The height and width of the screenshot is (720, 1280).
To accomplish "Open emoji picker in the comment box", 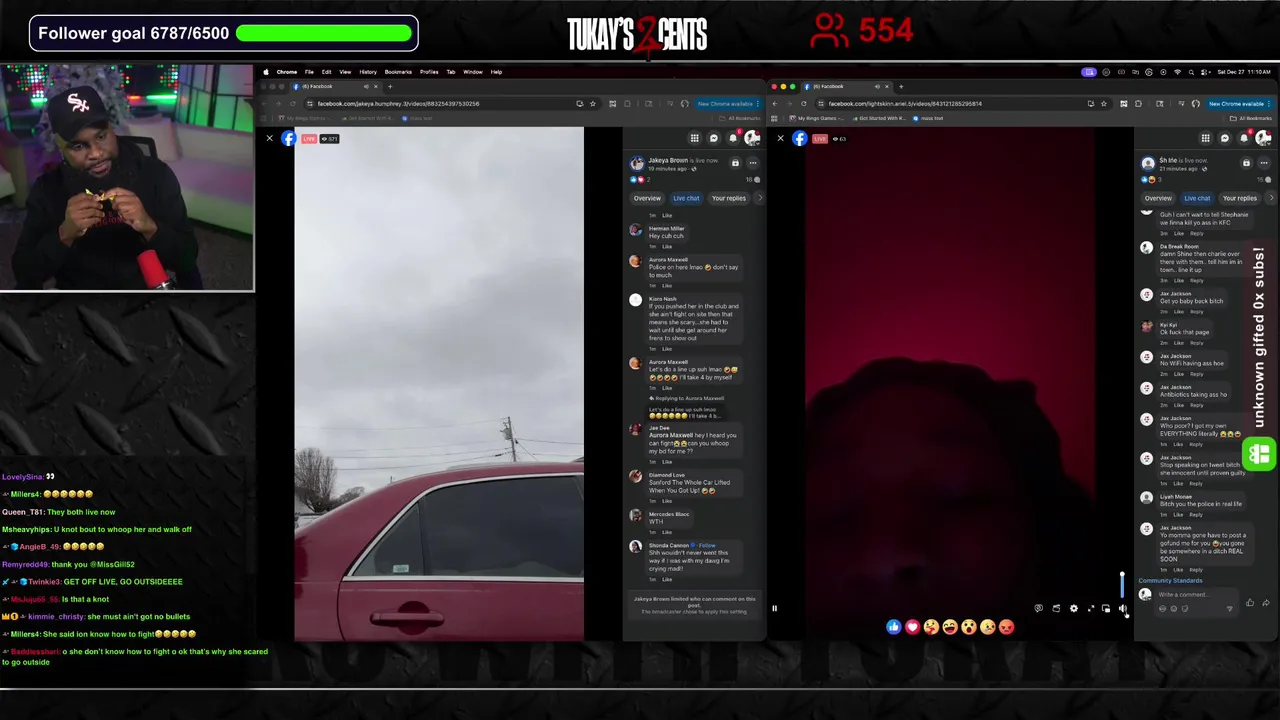I will click(1174, 608).
